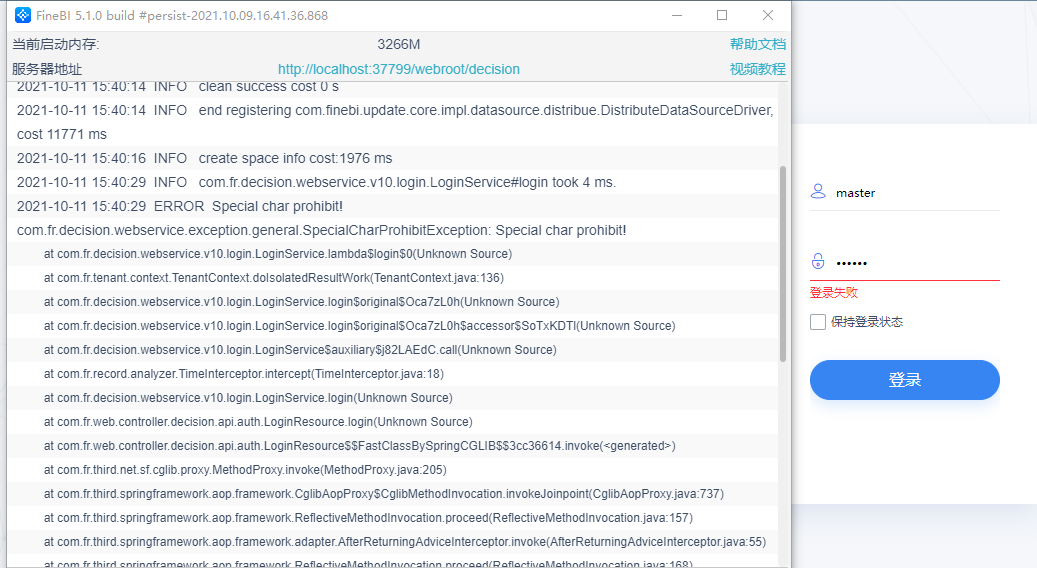The width and height of the screenshot is (1037, 568).
Task: Click the login$original$Oca7zL0h$accessor$SoTxKDTl trace line
Action: click(x=360, y=326)
